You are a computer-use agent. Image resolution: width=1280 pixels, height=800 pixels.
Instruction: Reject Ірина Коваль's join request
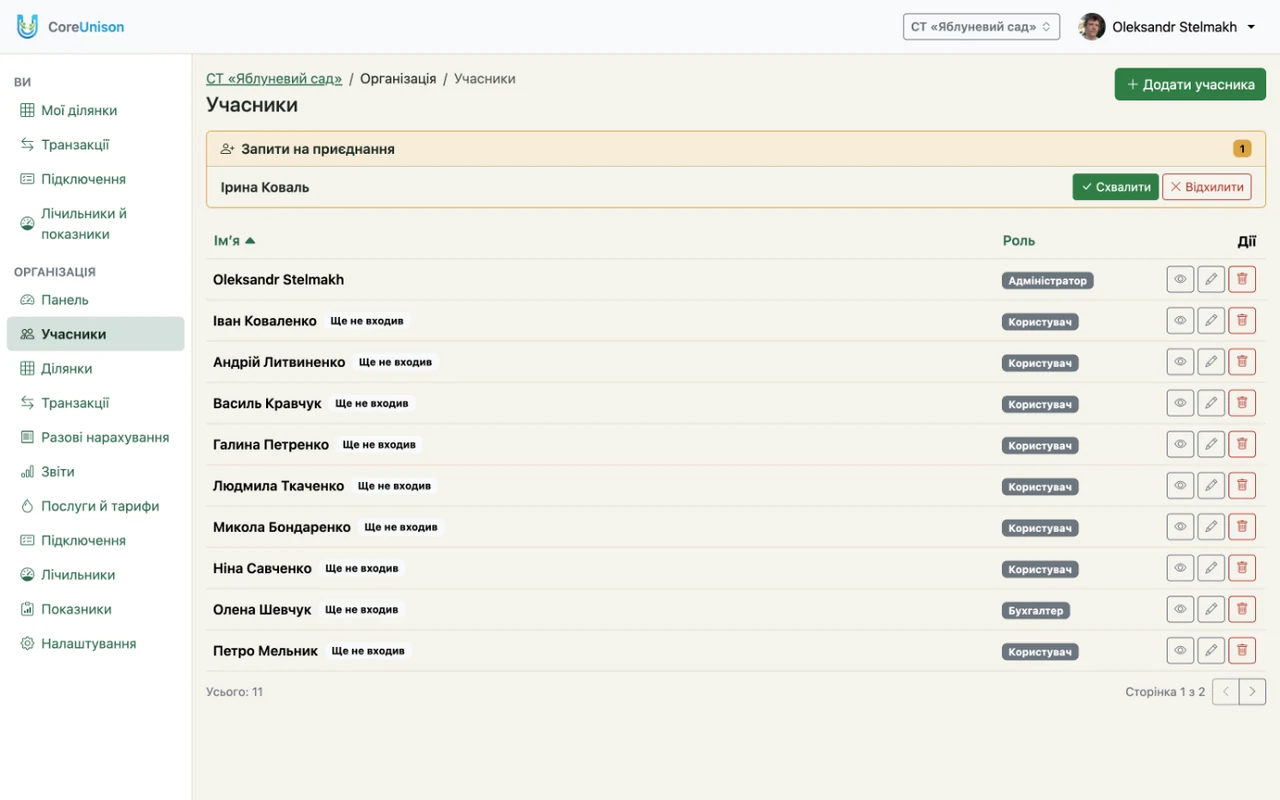pyautogui.click(x=1207, y=187)
